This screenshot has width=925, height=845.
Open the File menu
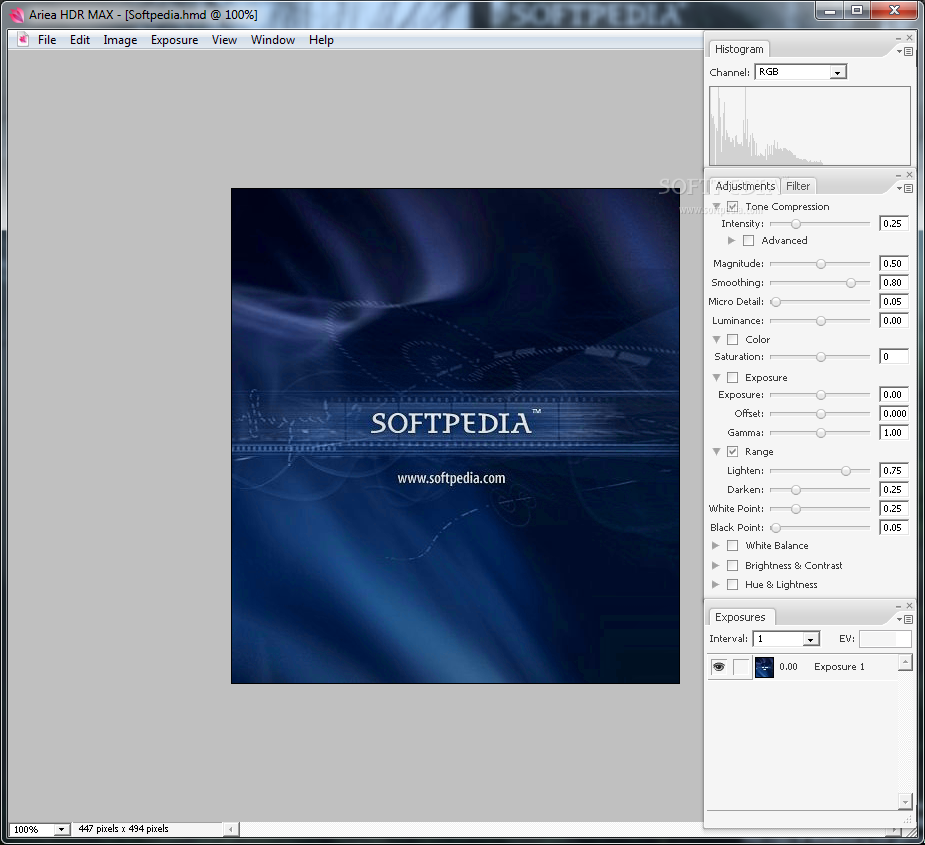click(47, 40)
